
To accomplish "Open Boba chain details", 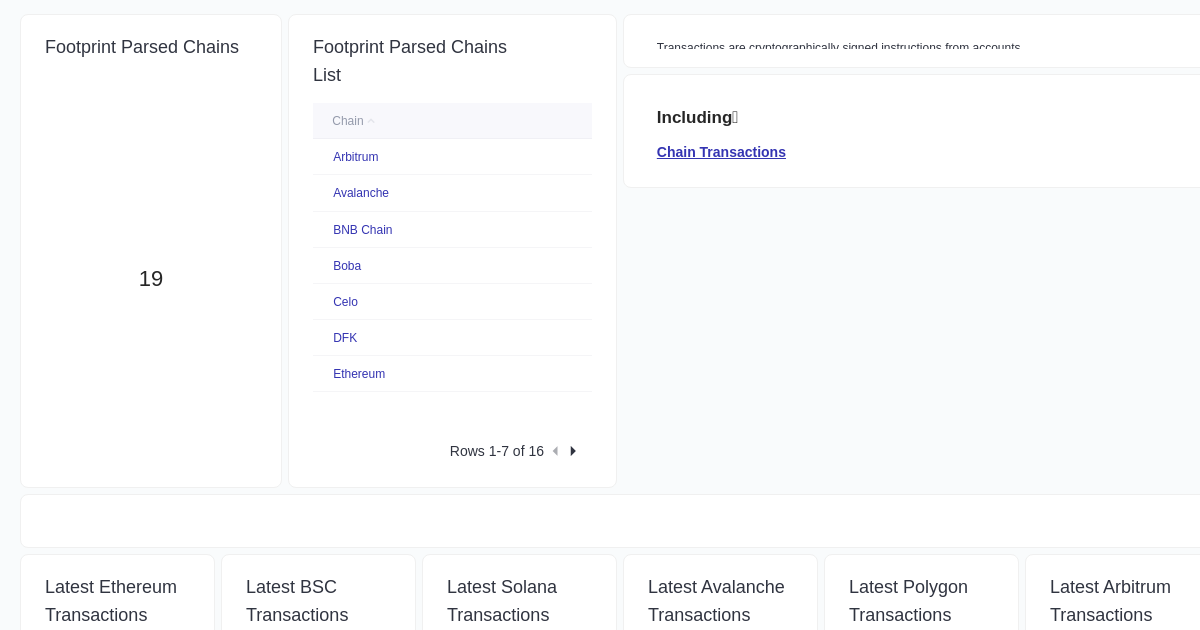I will pos(347,266).
